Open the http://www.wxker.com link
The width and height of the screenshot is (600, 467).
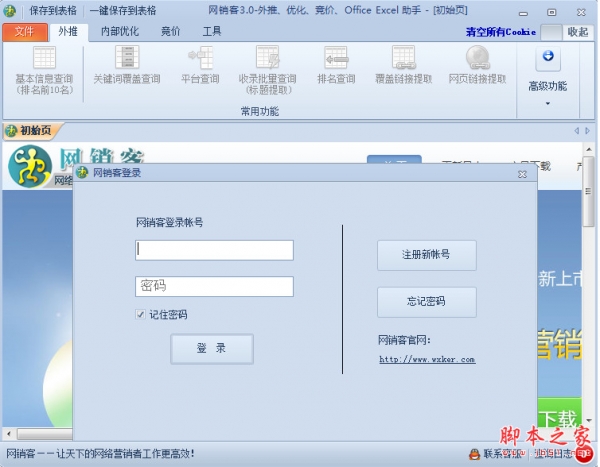click(427, 359)
